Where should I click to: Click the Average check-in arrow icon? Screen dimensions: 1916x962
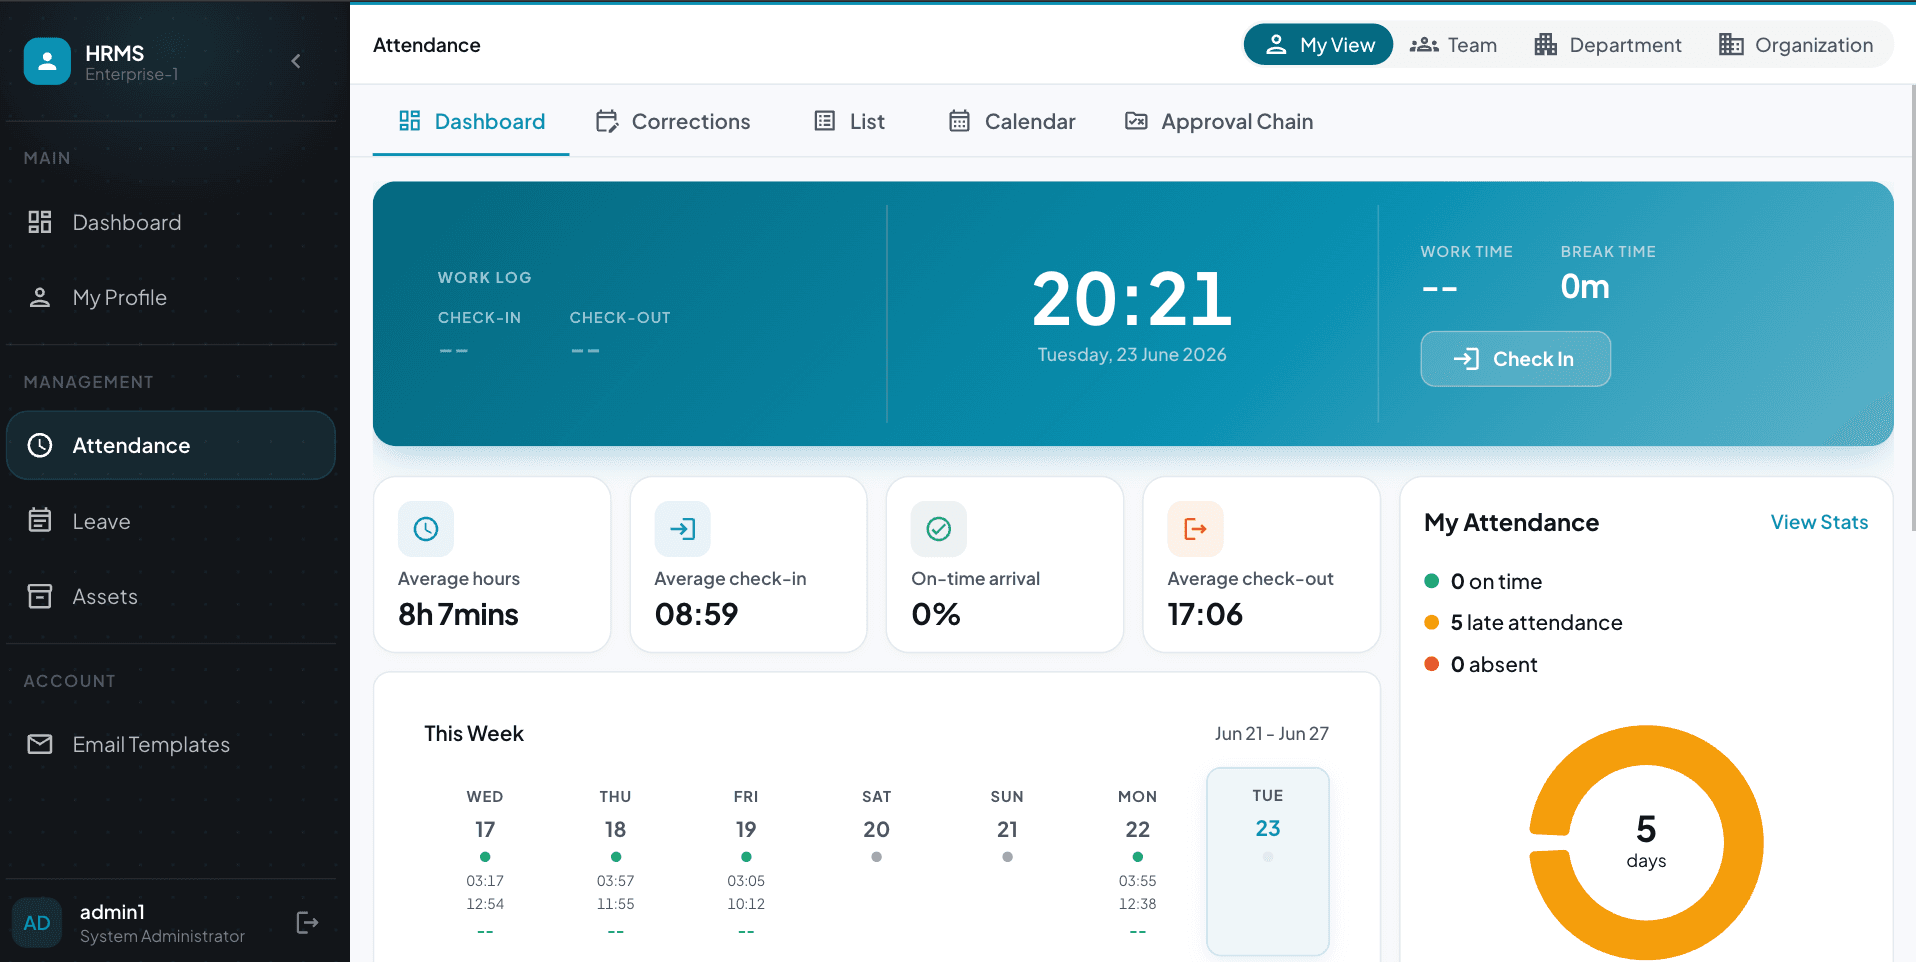click(683, 529)
